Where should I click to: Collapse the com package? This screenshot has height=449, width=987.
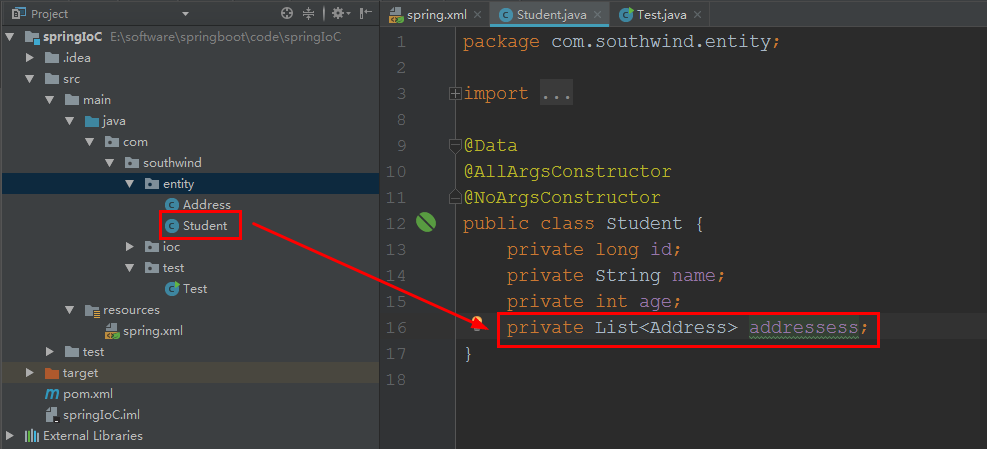point(89,142)
